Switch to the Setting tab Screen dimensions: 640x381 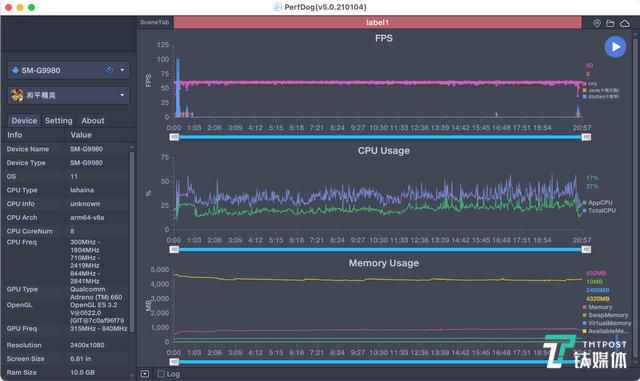coord(58,120)
